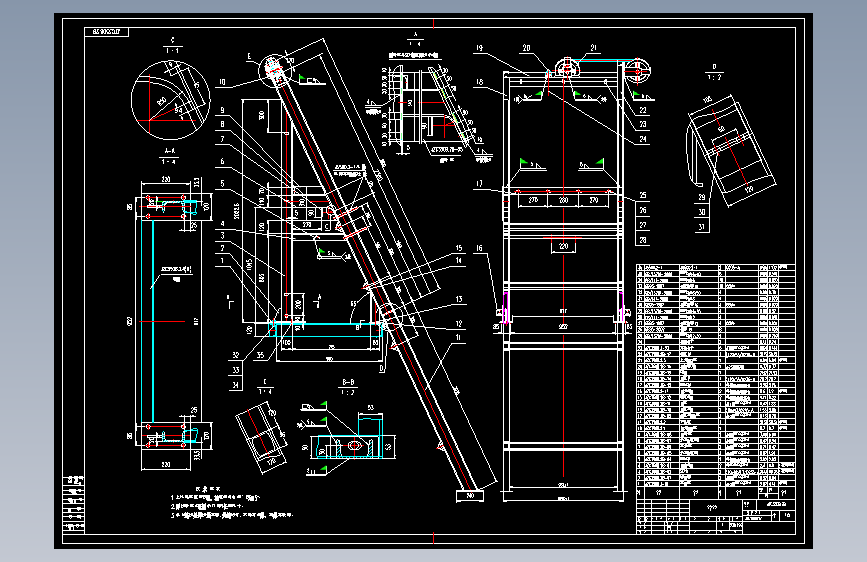
Task: Pick the 280 dimension in front view
Action: point(563,200)
